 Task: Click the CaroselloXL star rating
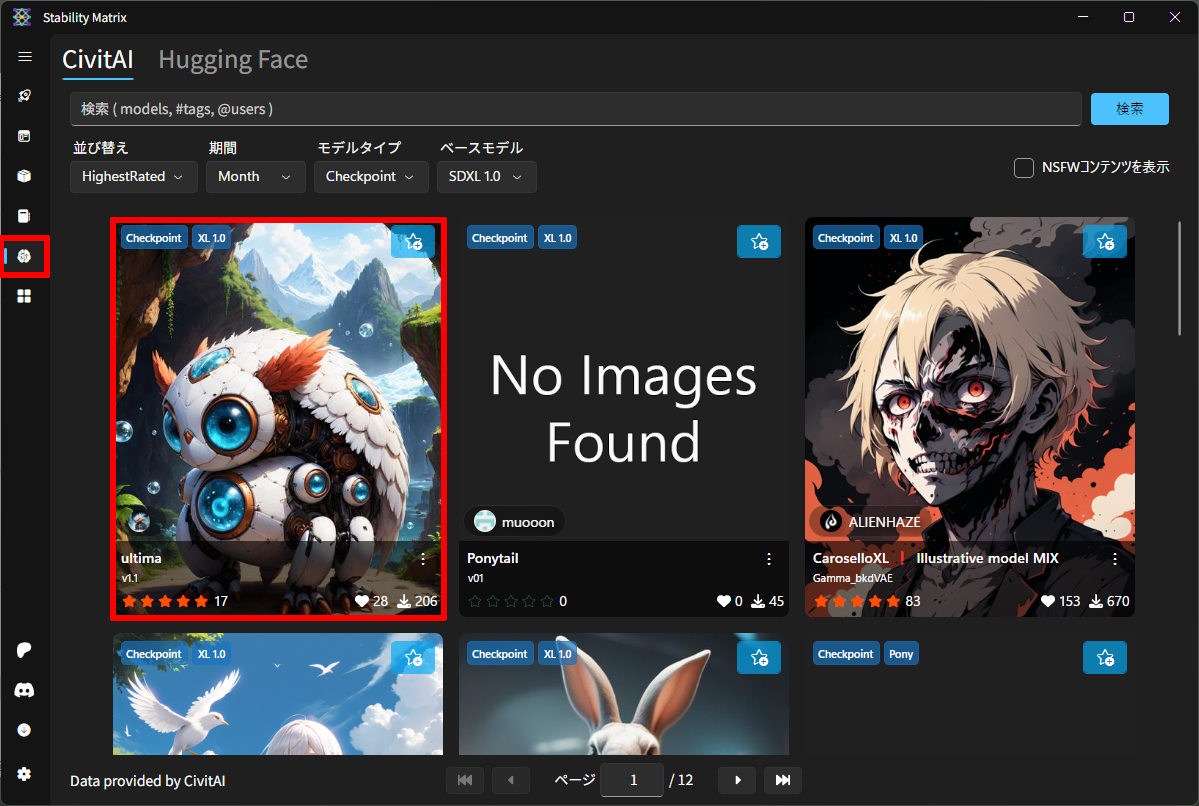(857, 601)
